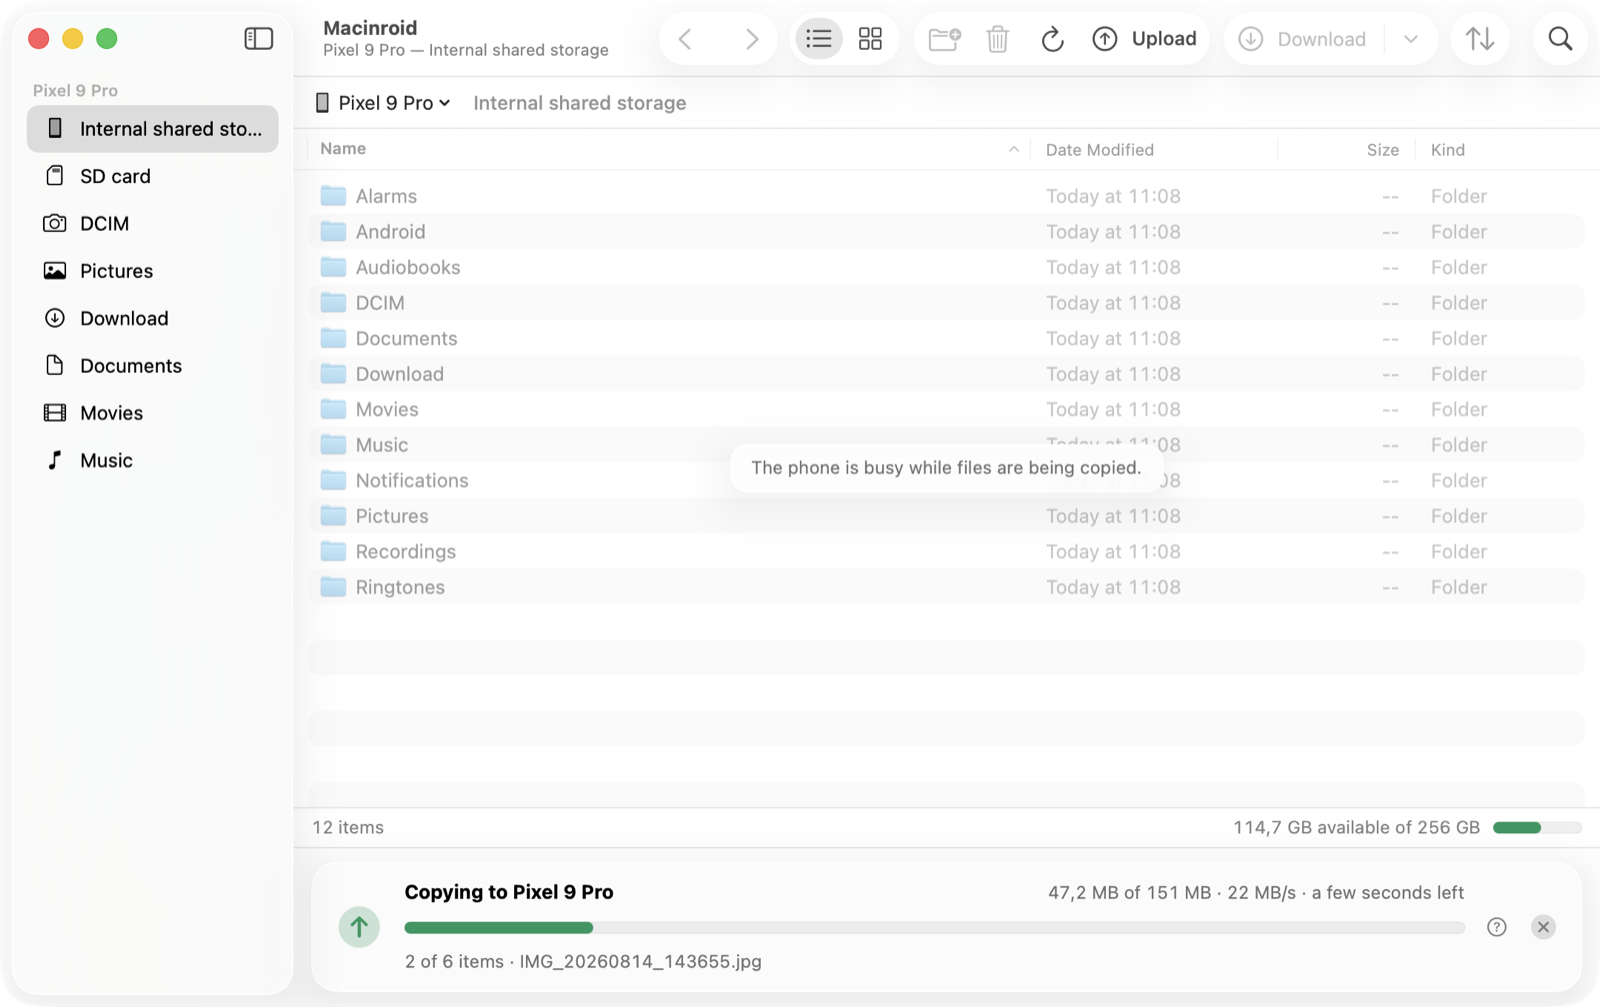Switch to grid icon view
Screen dimensions: 1600x1007
871,39
